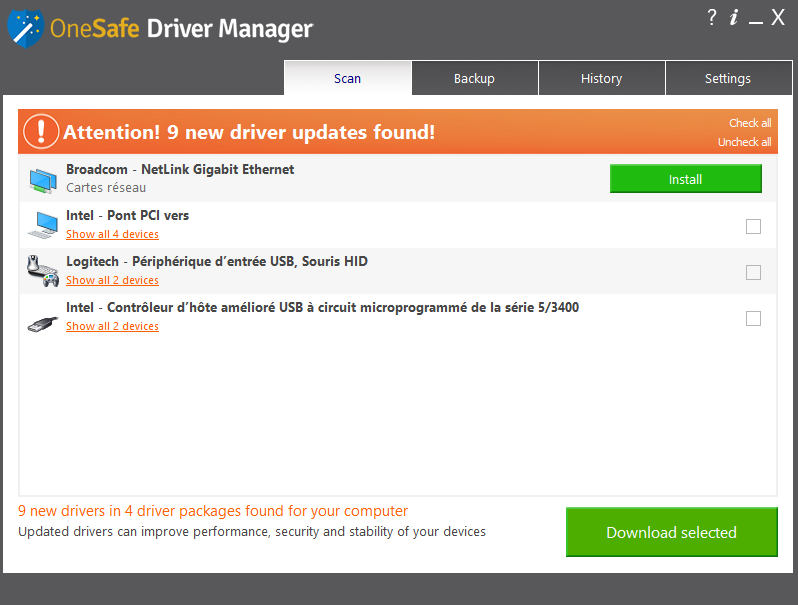Click the orange attention exclamation icon
This screenshot has width=798, height=605.
41,131
